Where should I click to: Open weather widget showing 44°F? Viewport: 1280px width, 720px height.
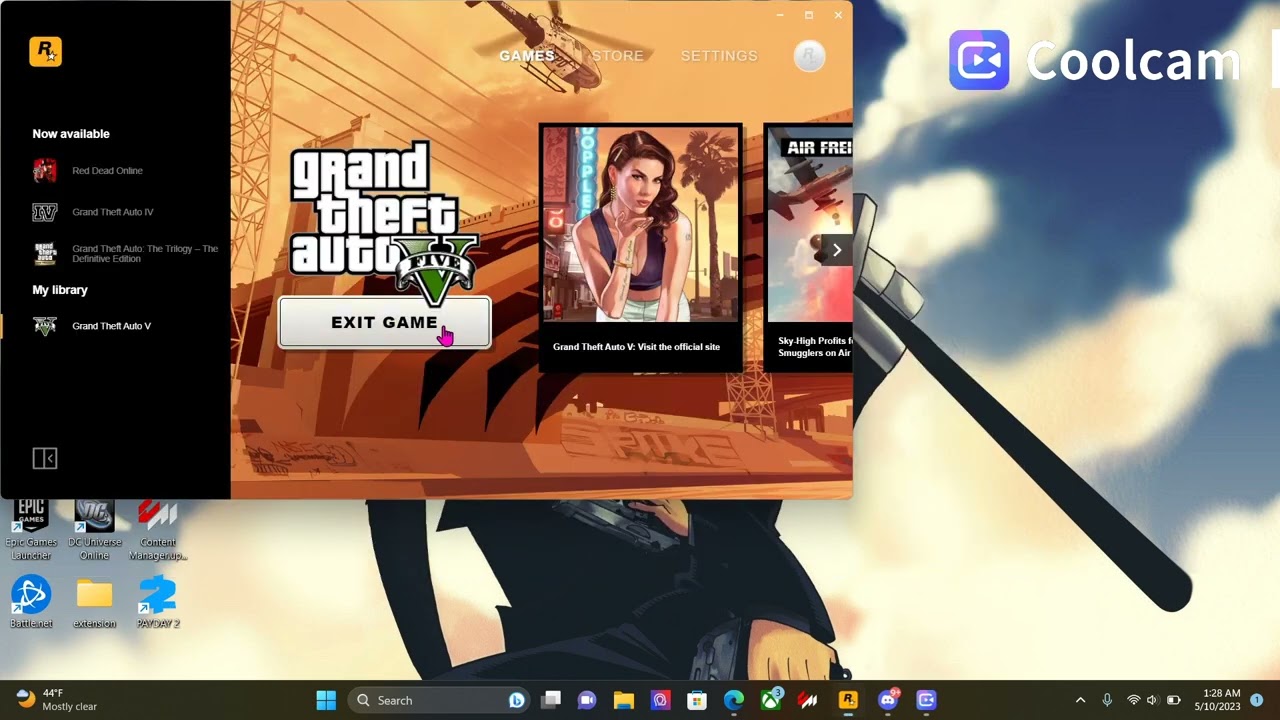57,700
